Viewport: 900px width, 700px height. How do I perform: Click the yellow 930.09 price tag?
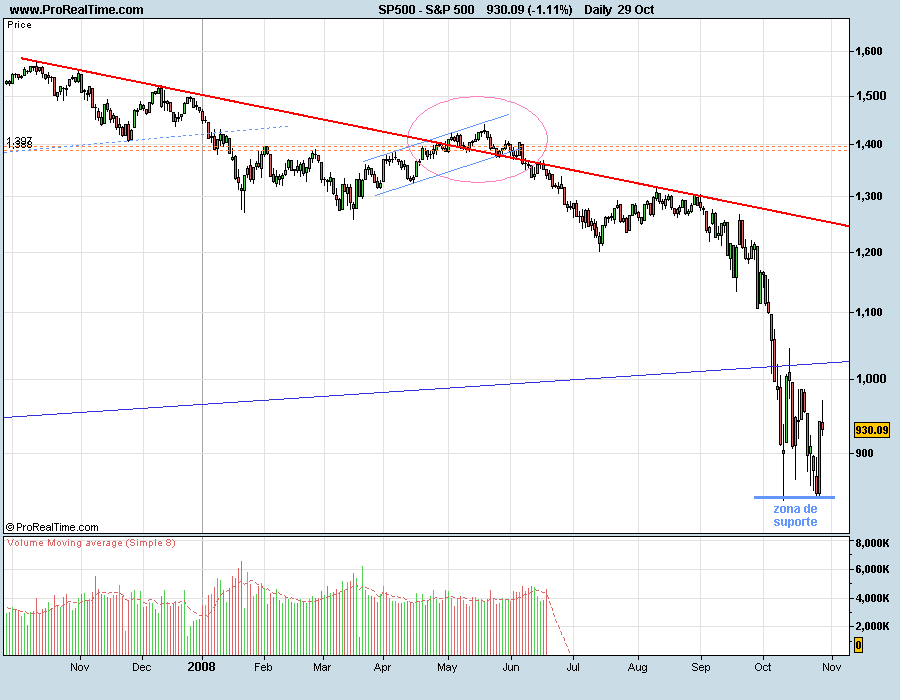point(871,430)
